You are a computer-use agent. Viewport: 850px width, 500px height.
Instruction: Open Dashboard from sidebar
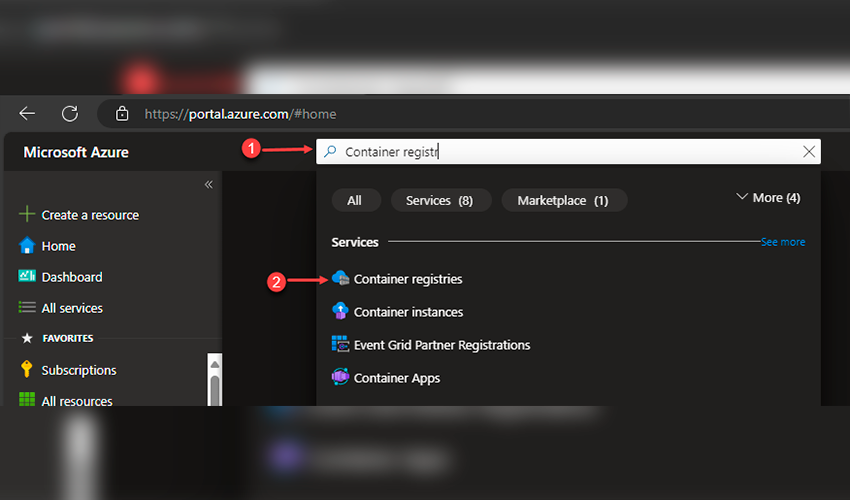[72, 277]
